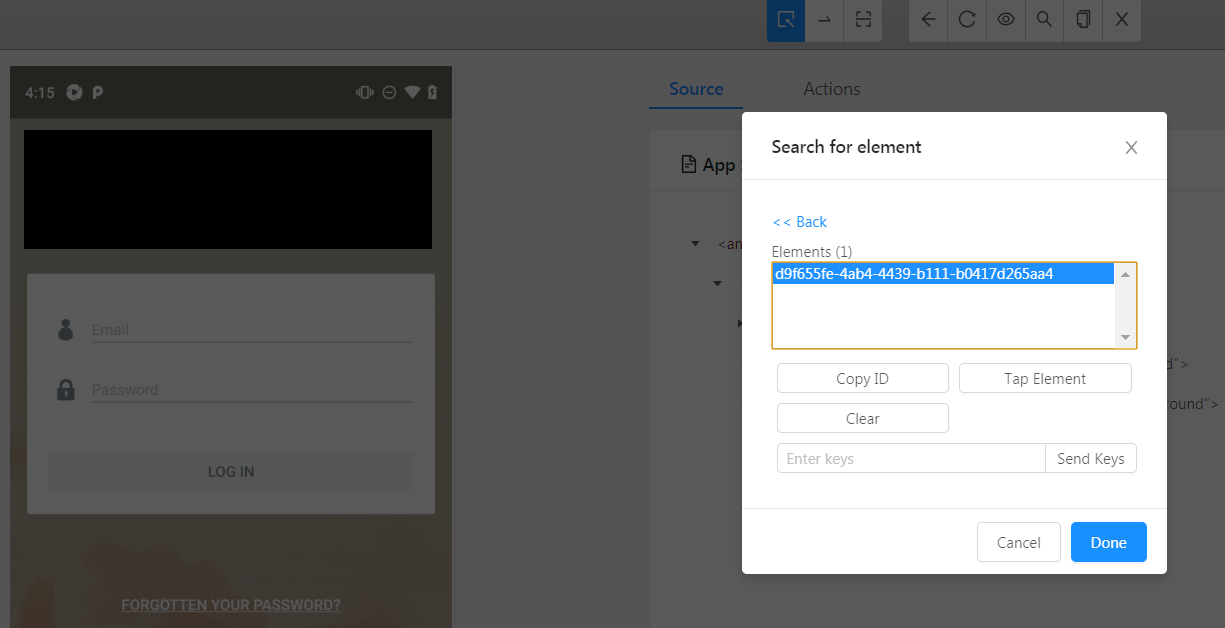Open the Actions tab
Image resolution: width=1225 pixels, height=628 pixels.
pyautogui.click(x=832, y=89)
